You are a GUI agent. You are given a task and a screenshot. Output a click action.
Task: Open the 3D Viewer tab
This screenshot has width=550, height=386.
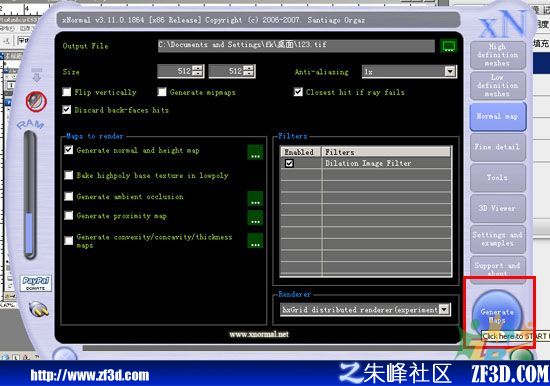click(x=497, y=208)
